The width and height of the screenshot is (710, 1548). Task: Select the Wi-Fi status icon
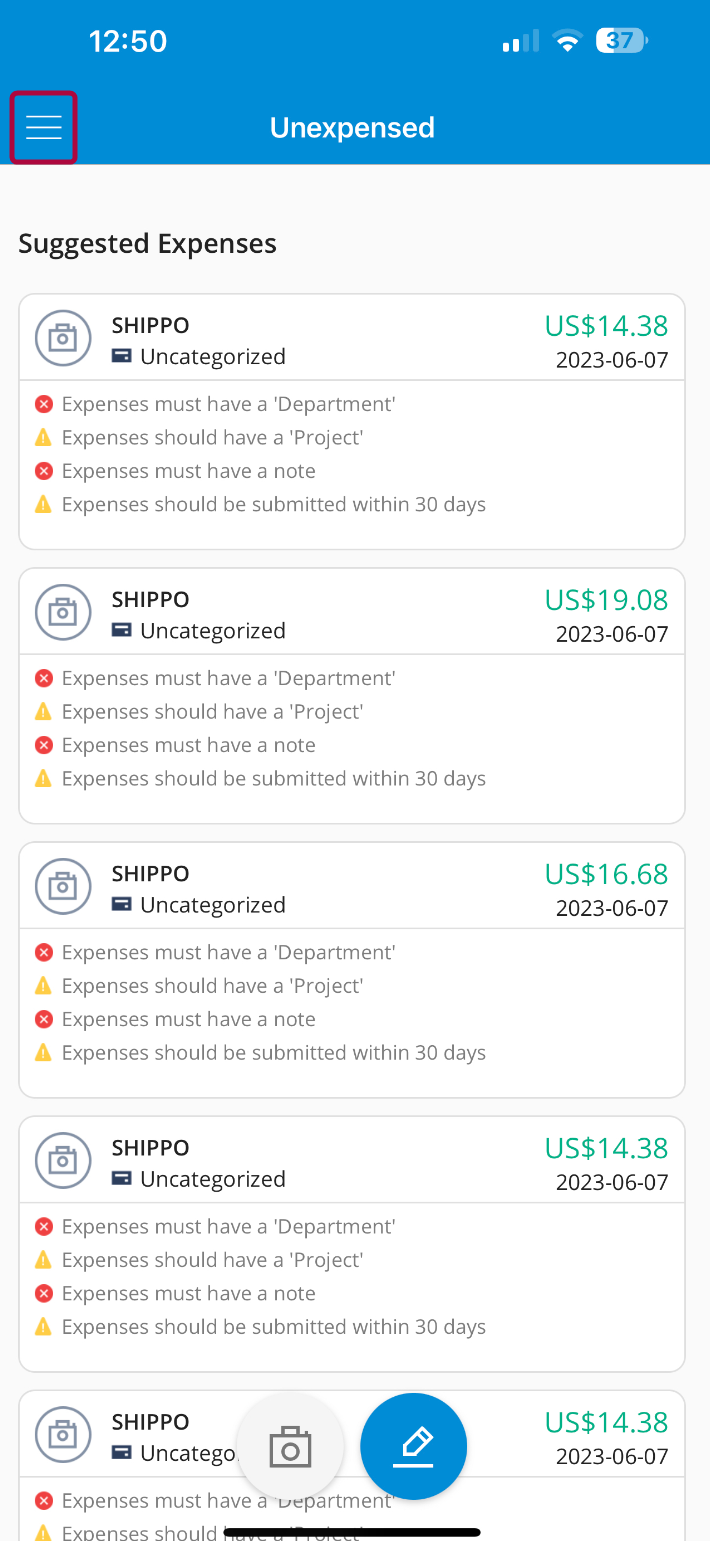[x=567, y=41]
